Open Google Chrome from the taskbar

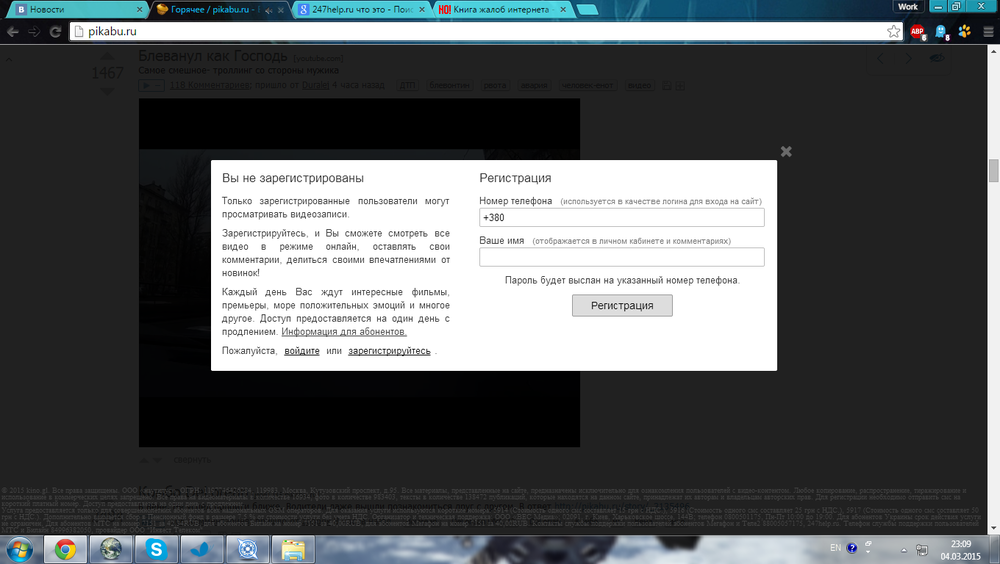[65, 548]
